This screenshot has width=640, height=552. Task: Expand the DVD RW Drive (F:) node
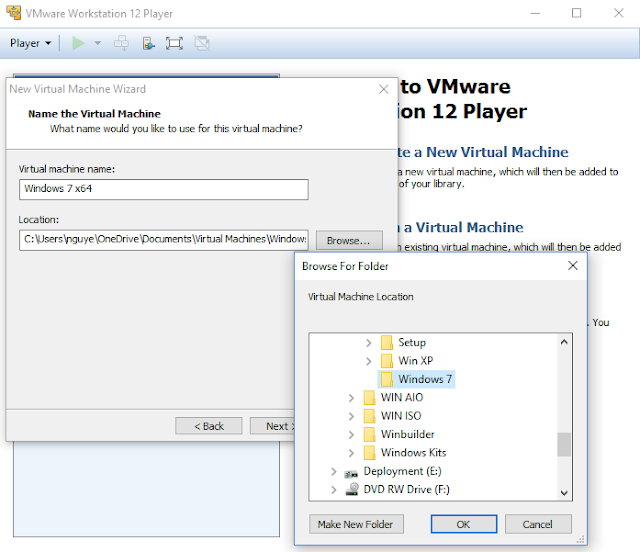click(x=333, y=490)
